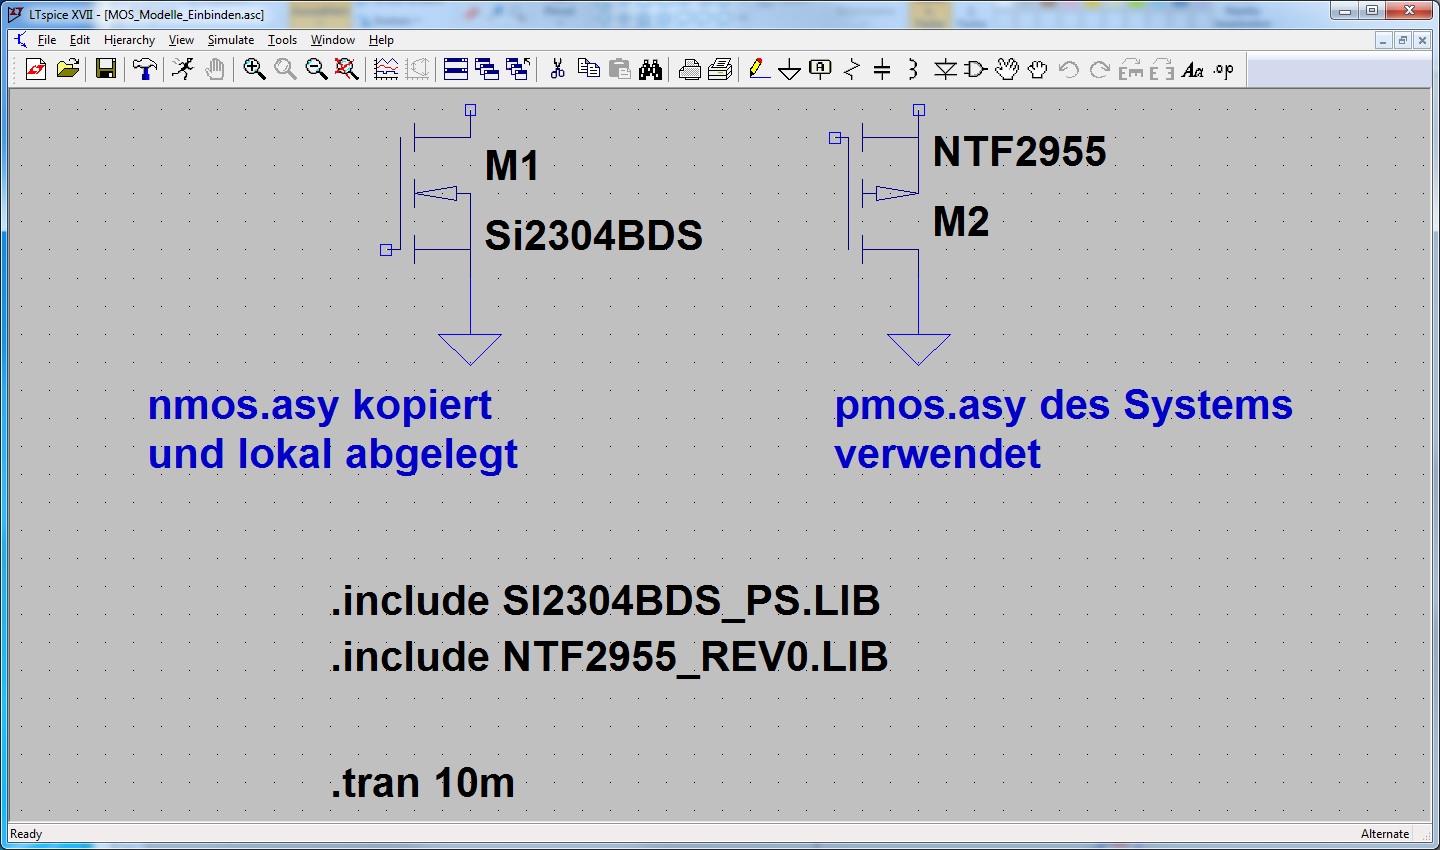Open the File menu
The height and width of the screenshot is (850, 1440).
click(47, 40)
